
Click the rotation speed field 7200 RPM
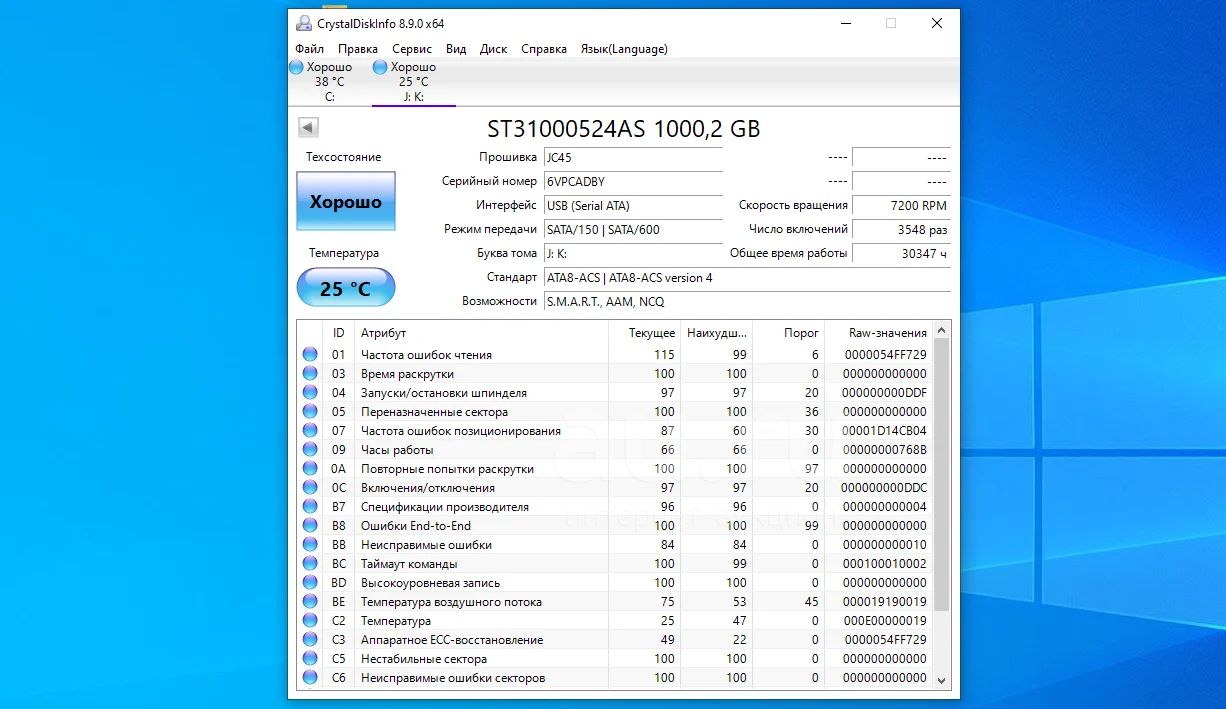(901, 206)
